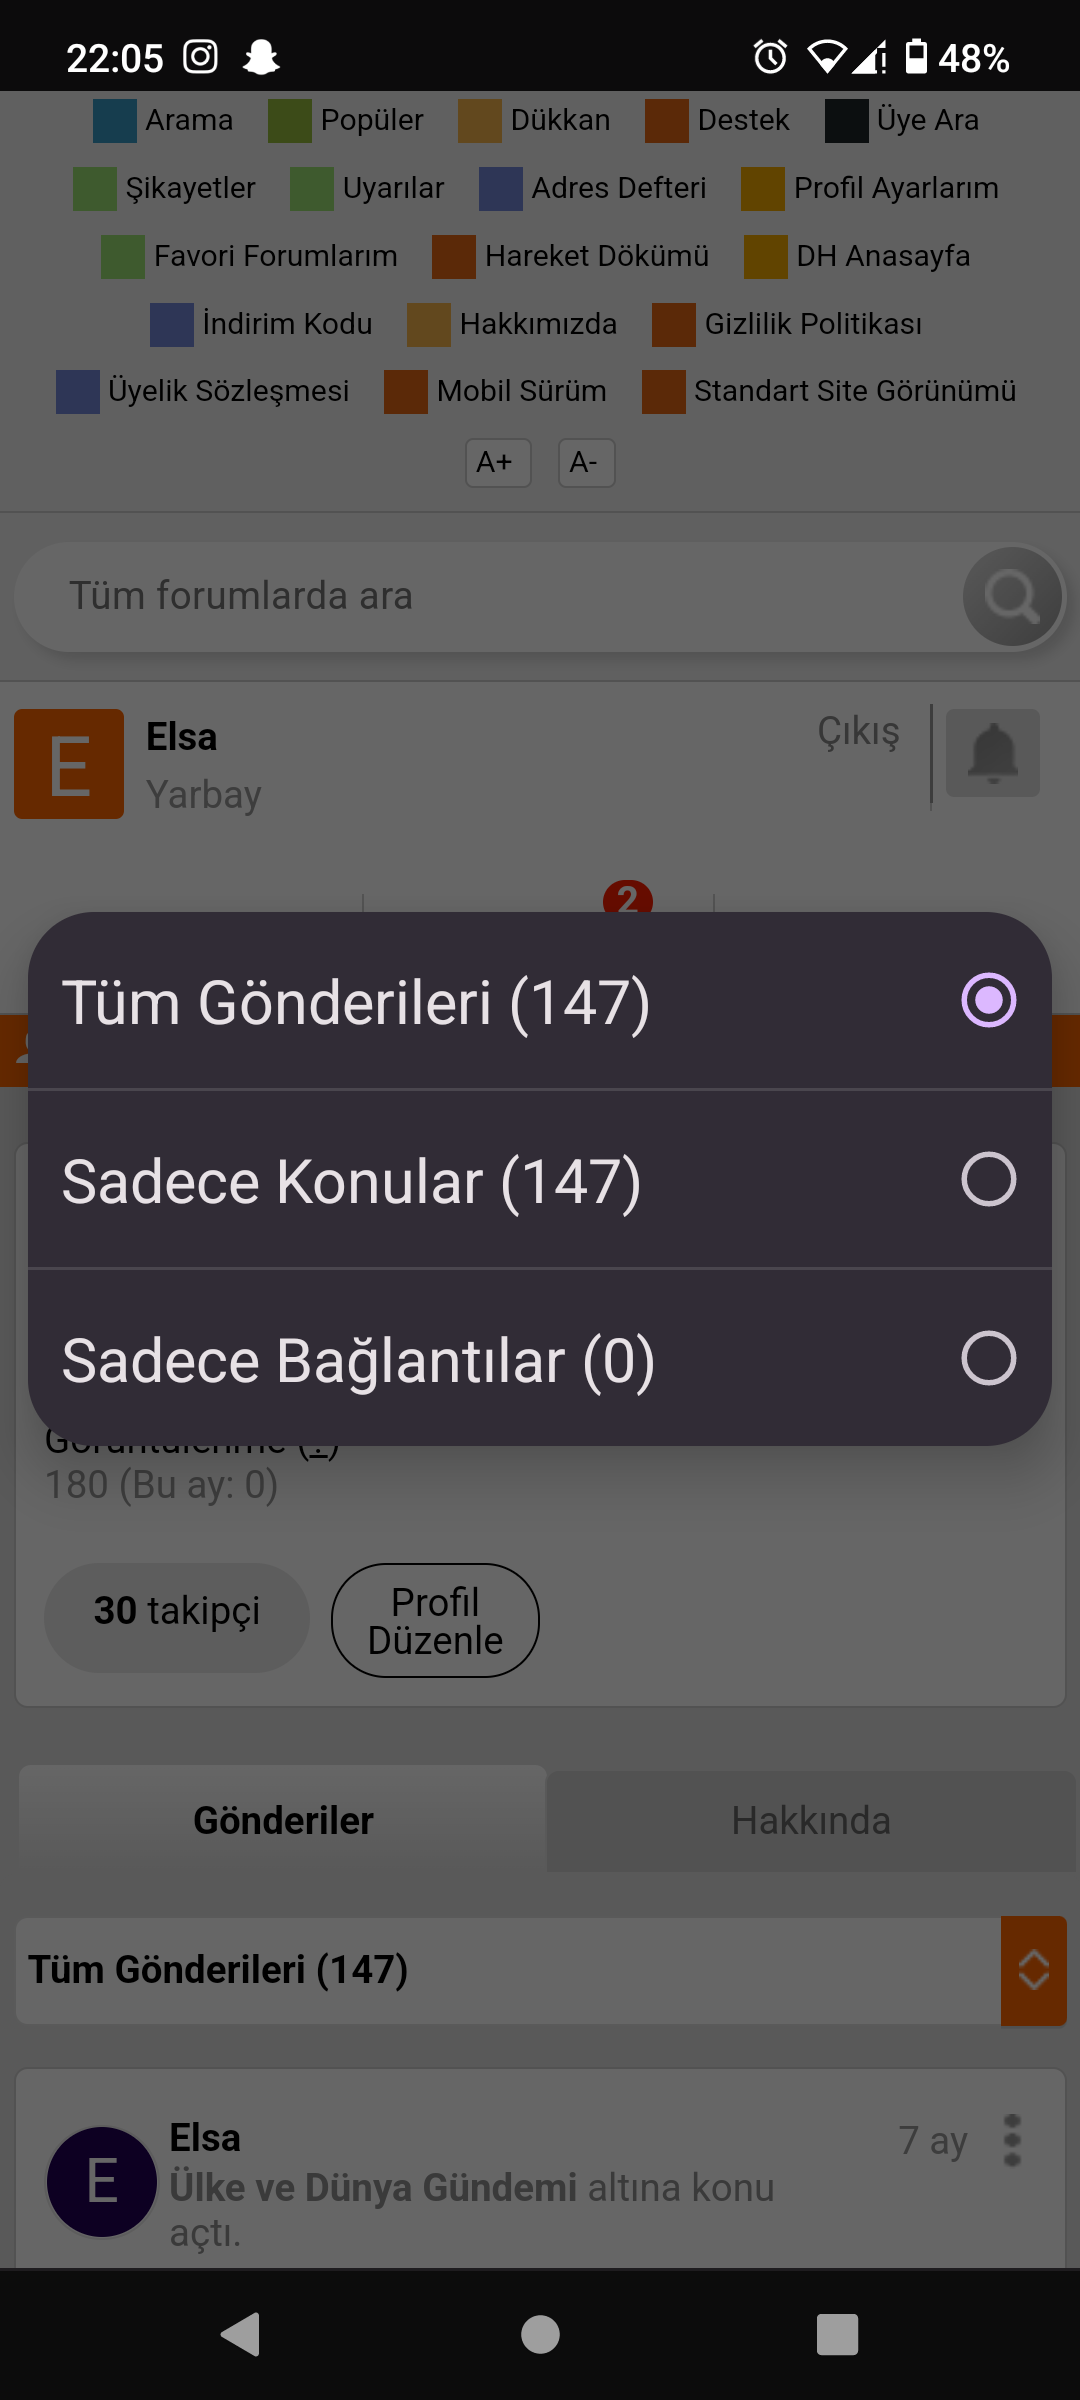Tap the Android home navigation button
1080x2400 pixels.
coord(540,2335)
